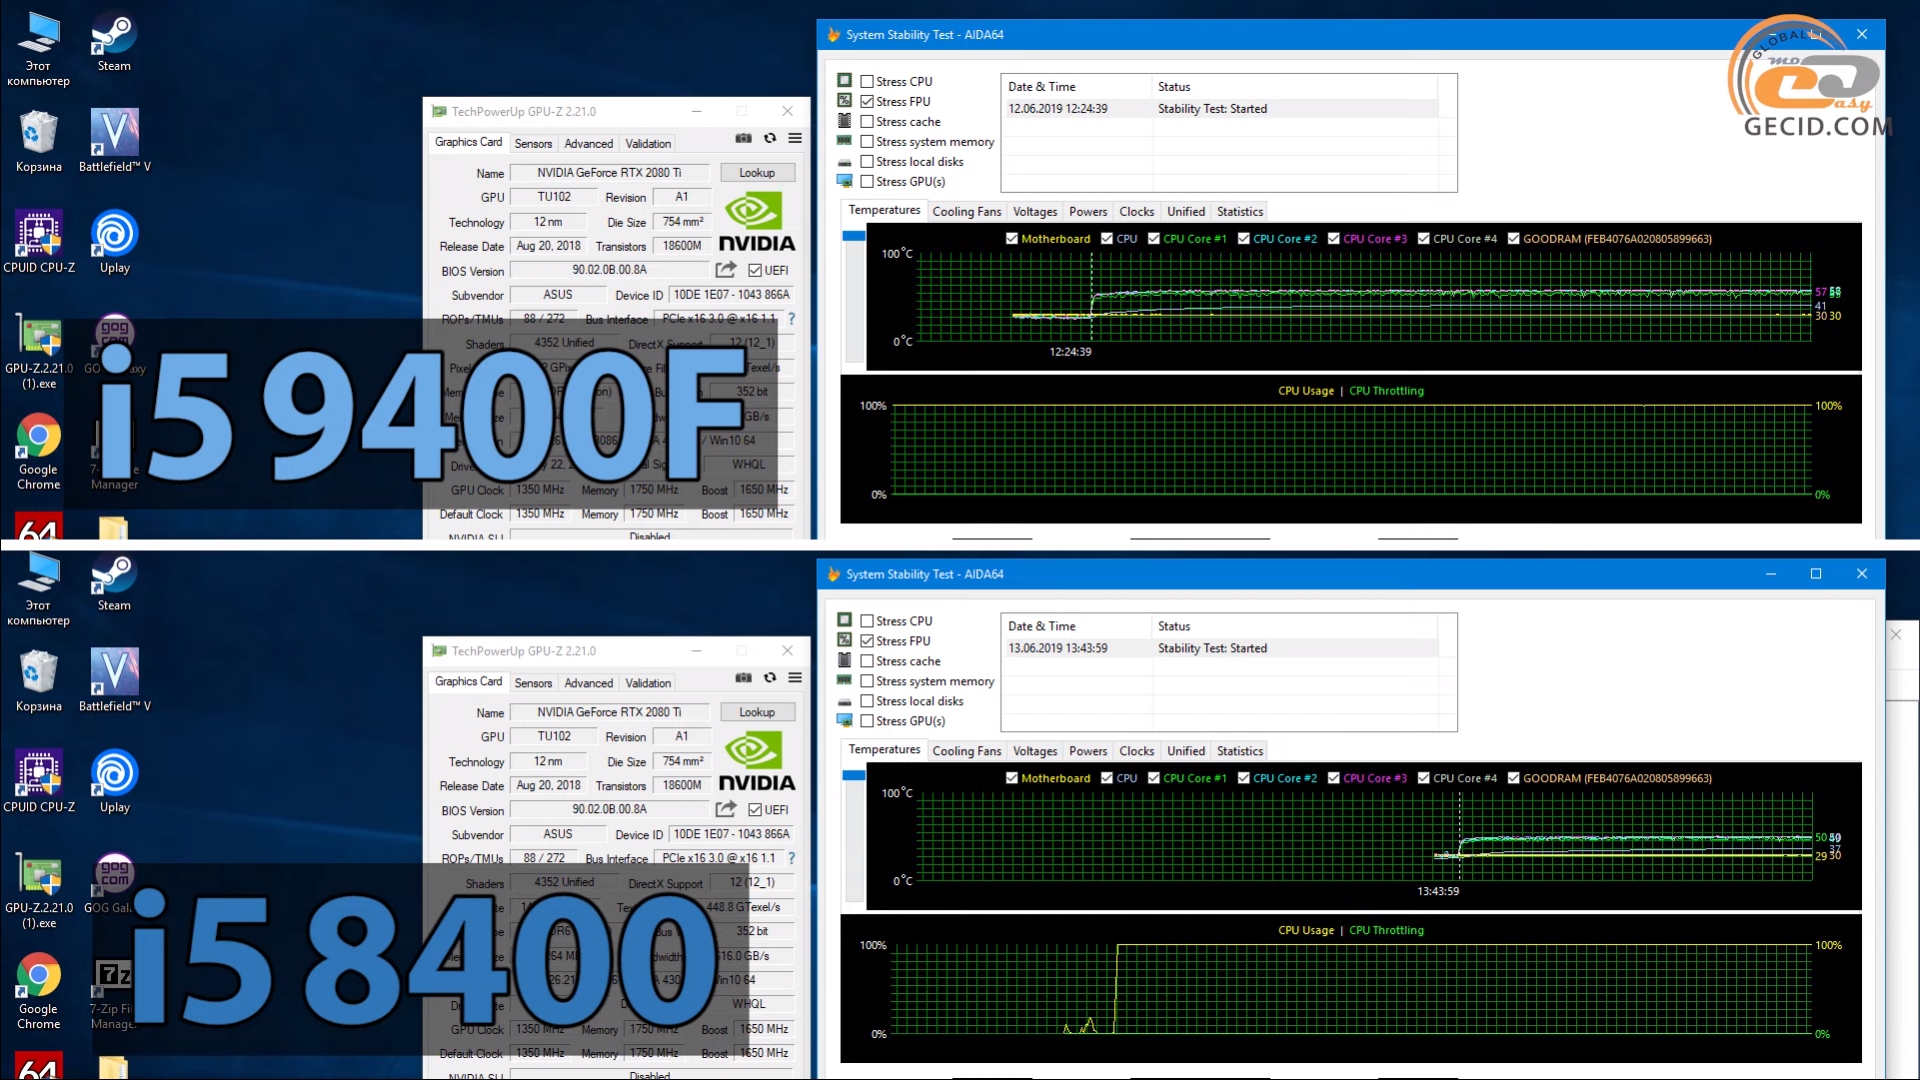Open hamburger menu in upper GPU-Z window

[x=795, y=138]
